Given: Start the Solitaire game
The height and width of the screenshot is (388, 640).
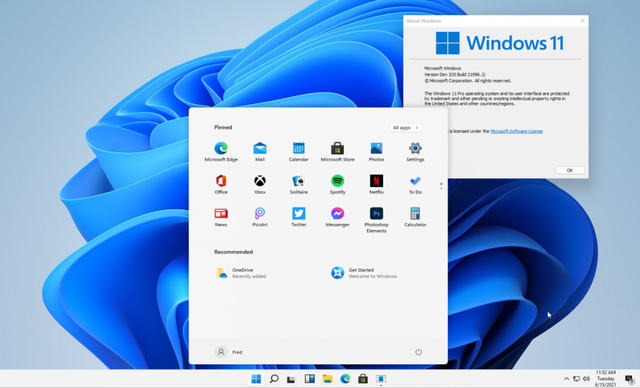Looking at the screenshot, I should 298,184.
